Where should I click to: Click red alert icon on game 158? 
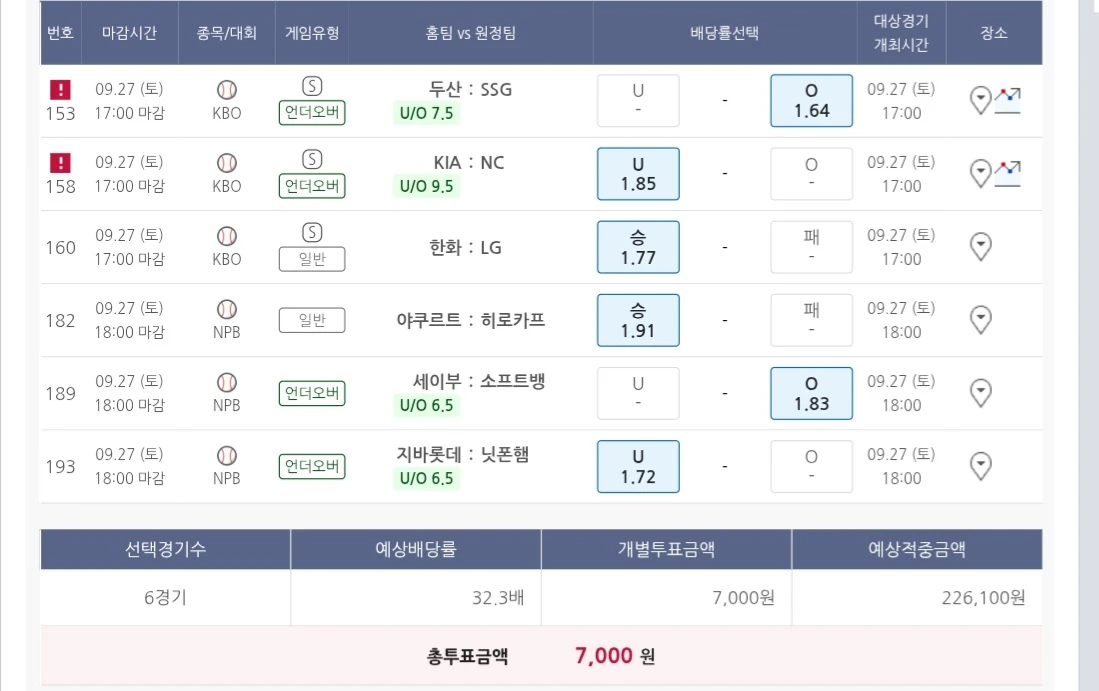click(60, 163)
